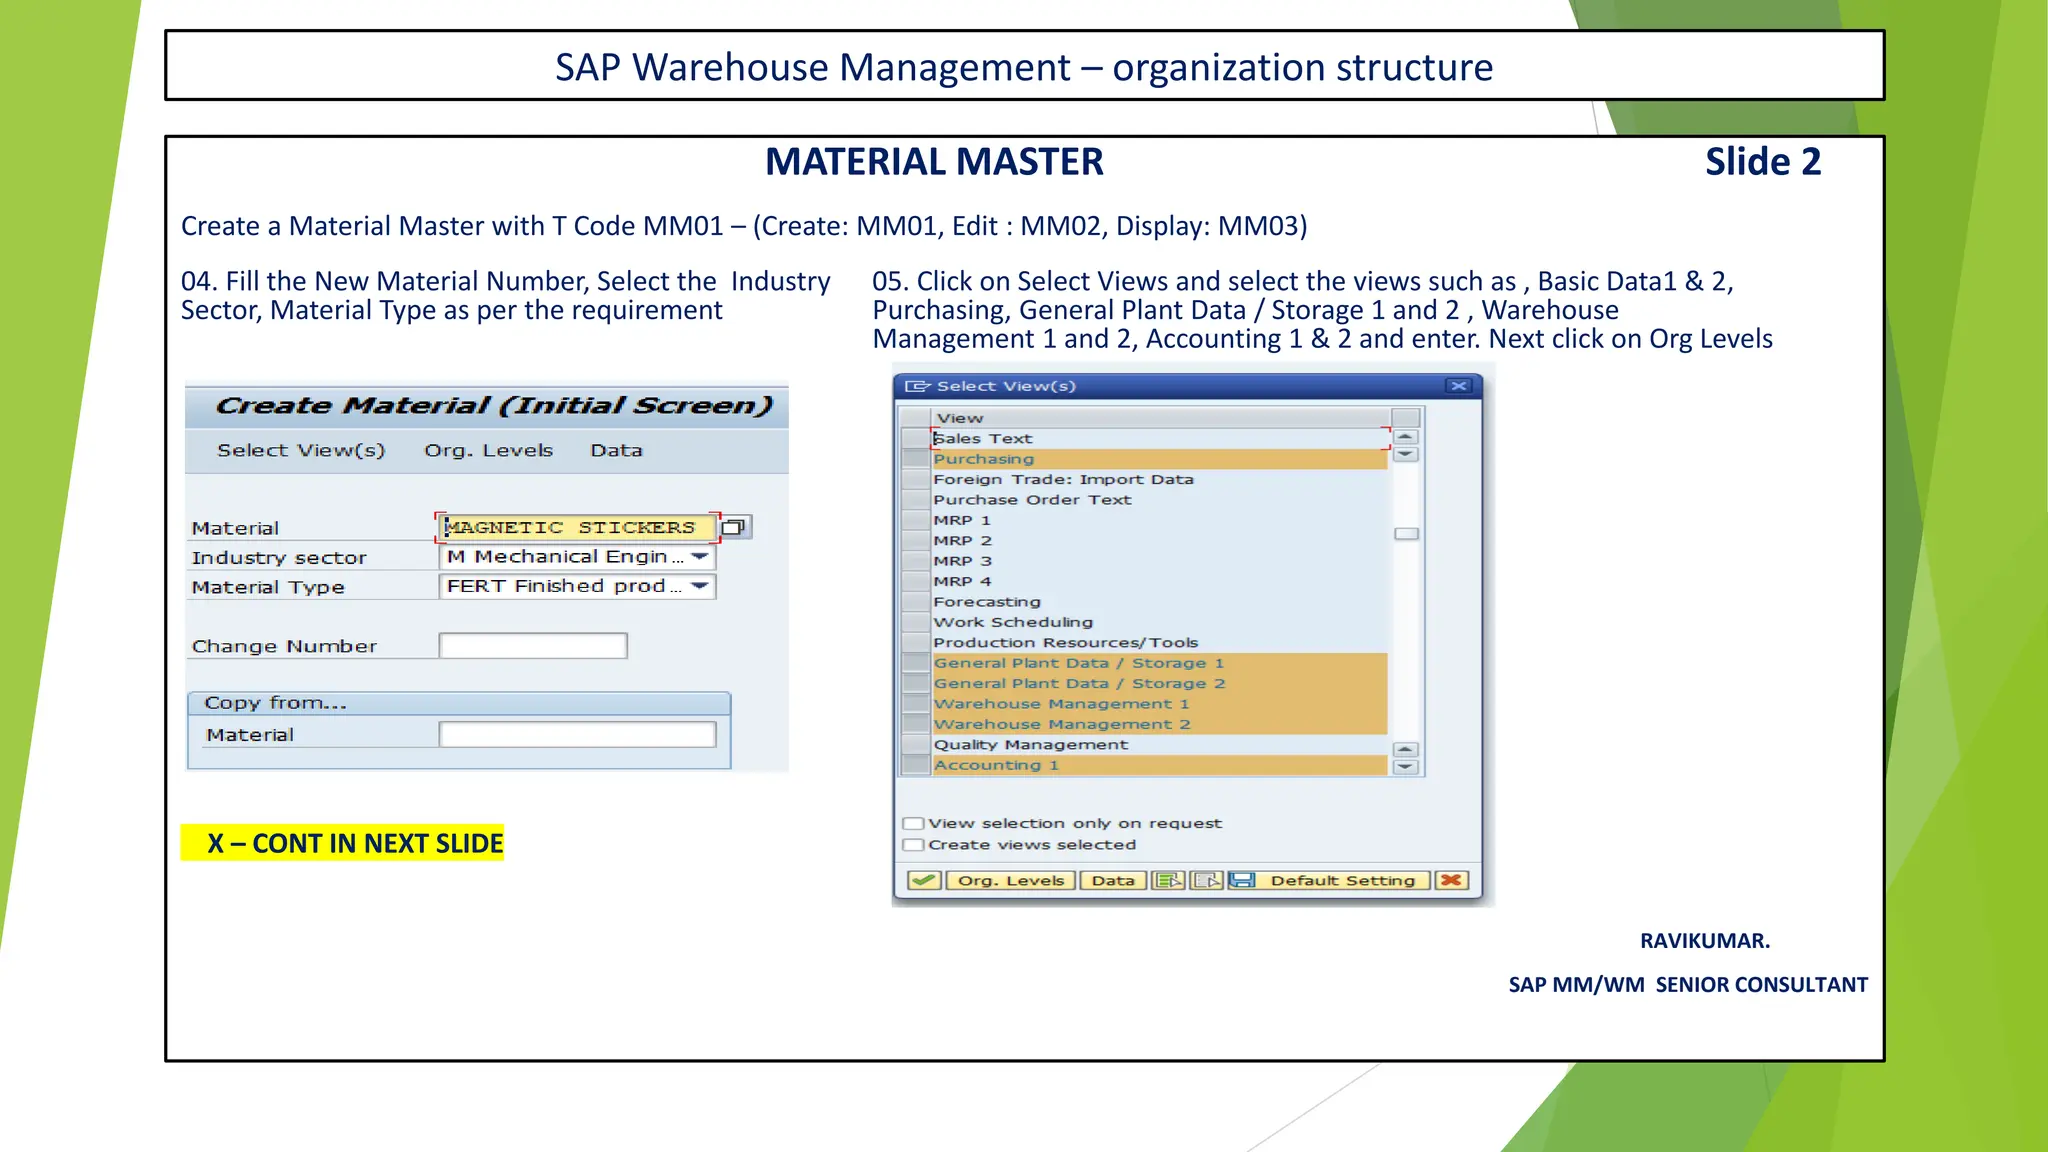Image resolution: width=2048 pixels, height=1152 pixels.
Task: Select General Plant Data / Storage 1
Action: pos(1159,663)
